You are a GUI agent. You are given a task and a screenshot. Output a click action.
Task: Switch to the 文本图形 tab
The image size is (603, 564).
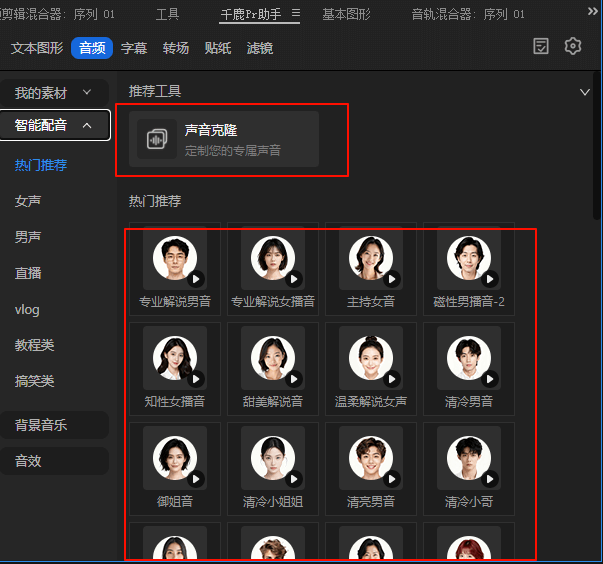(x=37, y=48)
